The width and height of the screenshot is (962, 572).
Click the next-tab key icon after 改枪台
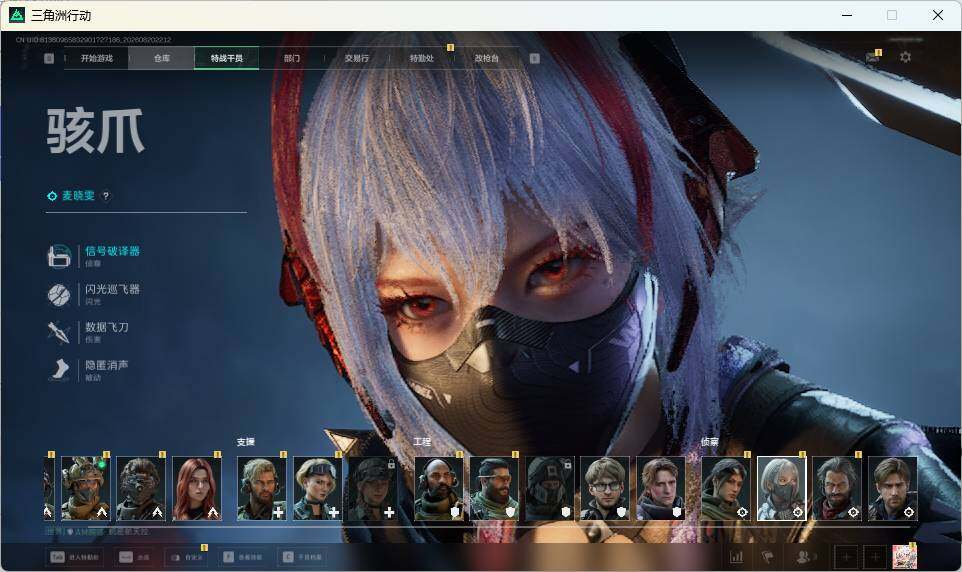tap(534, 58)
